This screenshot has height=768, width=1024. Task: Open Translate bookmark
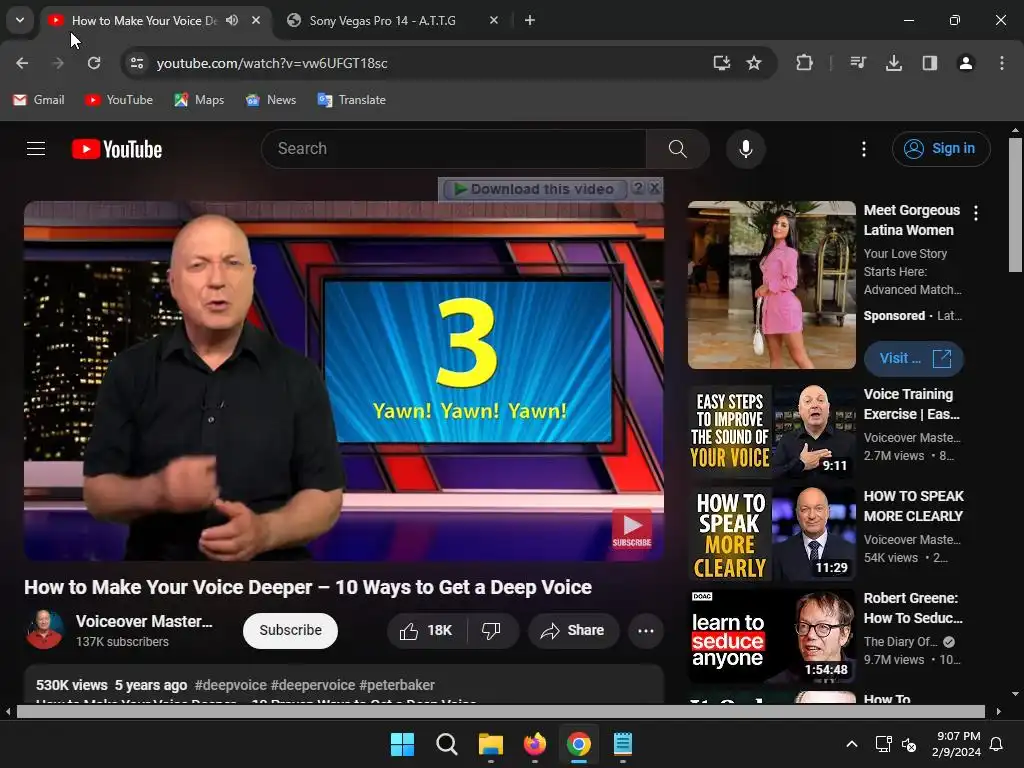click(352, 100)
